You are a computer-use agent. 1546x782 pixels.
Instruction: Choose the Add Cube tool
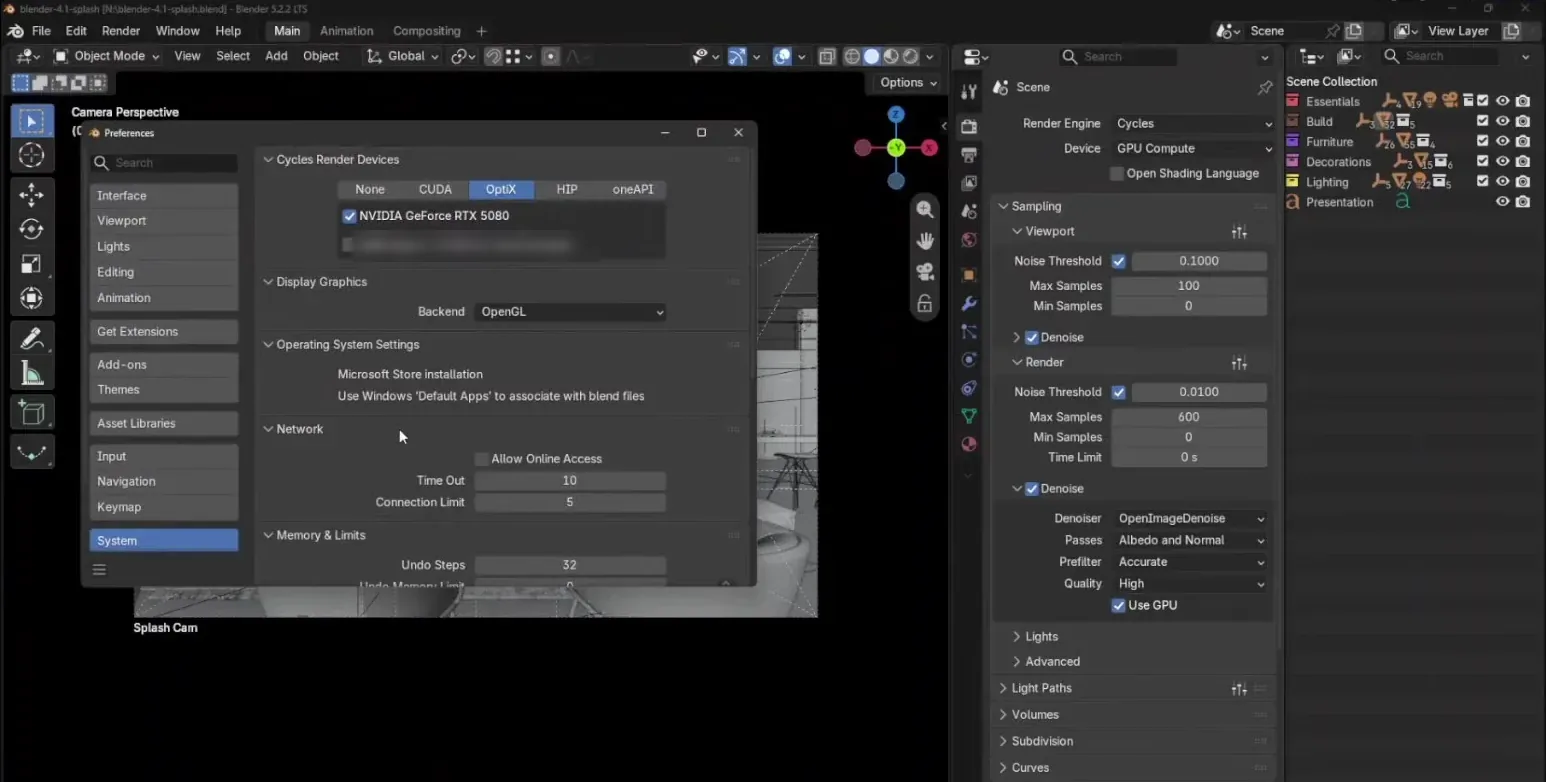tap(32, 412)
